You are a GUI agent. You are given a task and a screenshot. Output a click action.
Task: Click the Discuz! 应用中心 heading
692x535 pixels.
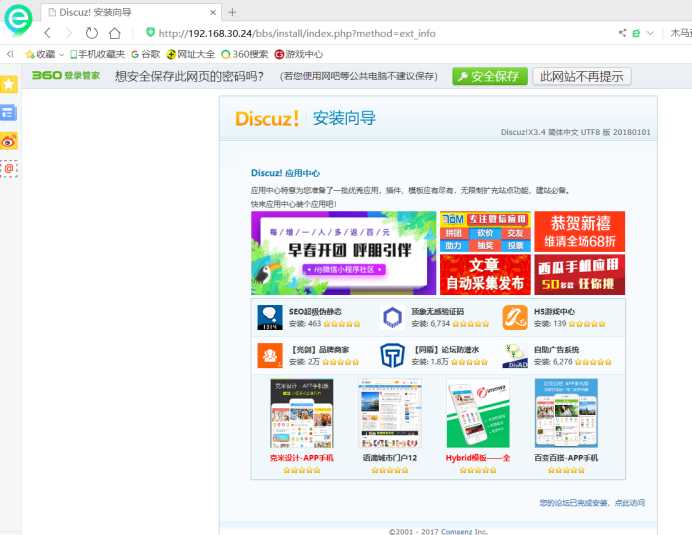(x=286, y=173)
